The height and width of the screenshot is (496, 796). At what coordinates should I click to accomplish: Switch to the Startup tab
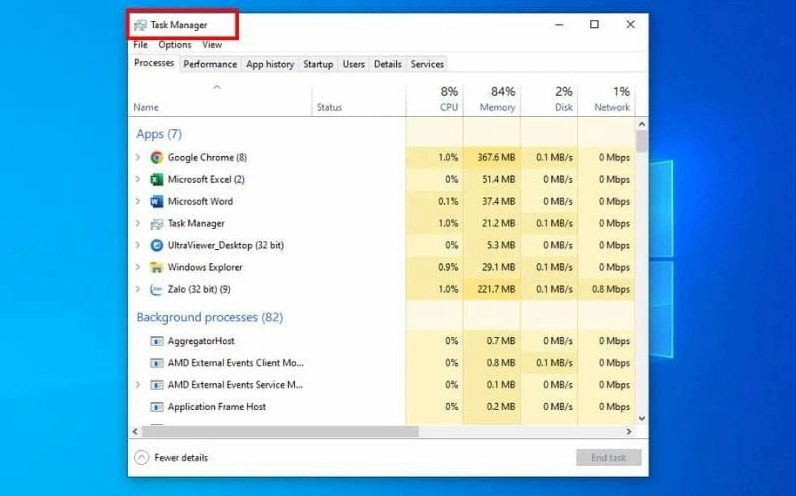(318, 64)
